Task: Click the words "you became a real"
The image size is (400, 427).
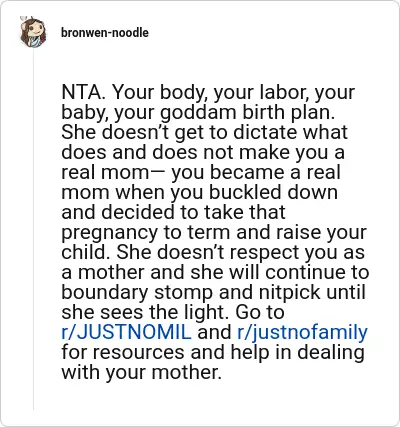Action: tap(256, 172)
